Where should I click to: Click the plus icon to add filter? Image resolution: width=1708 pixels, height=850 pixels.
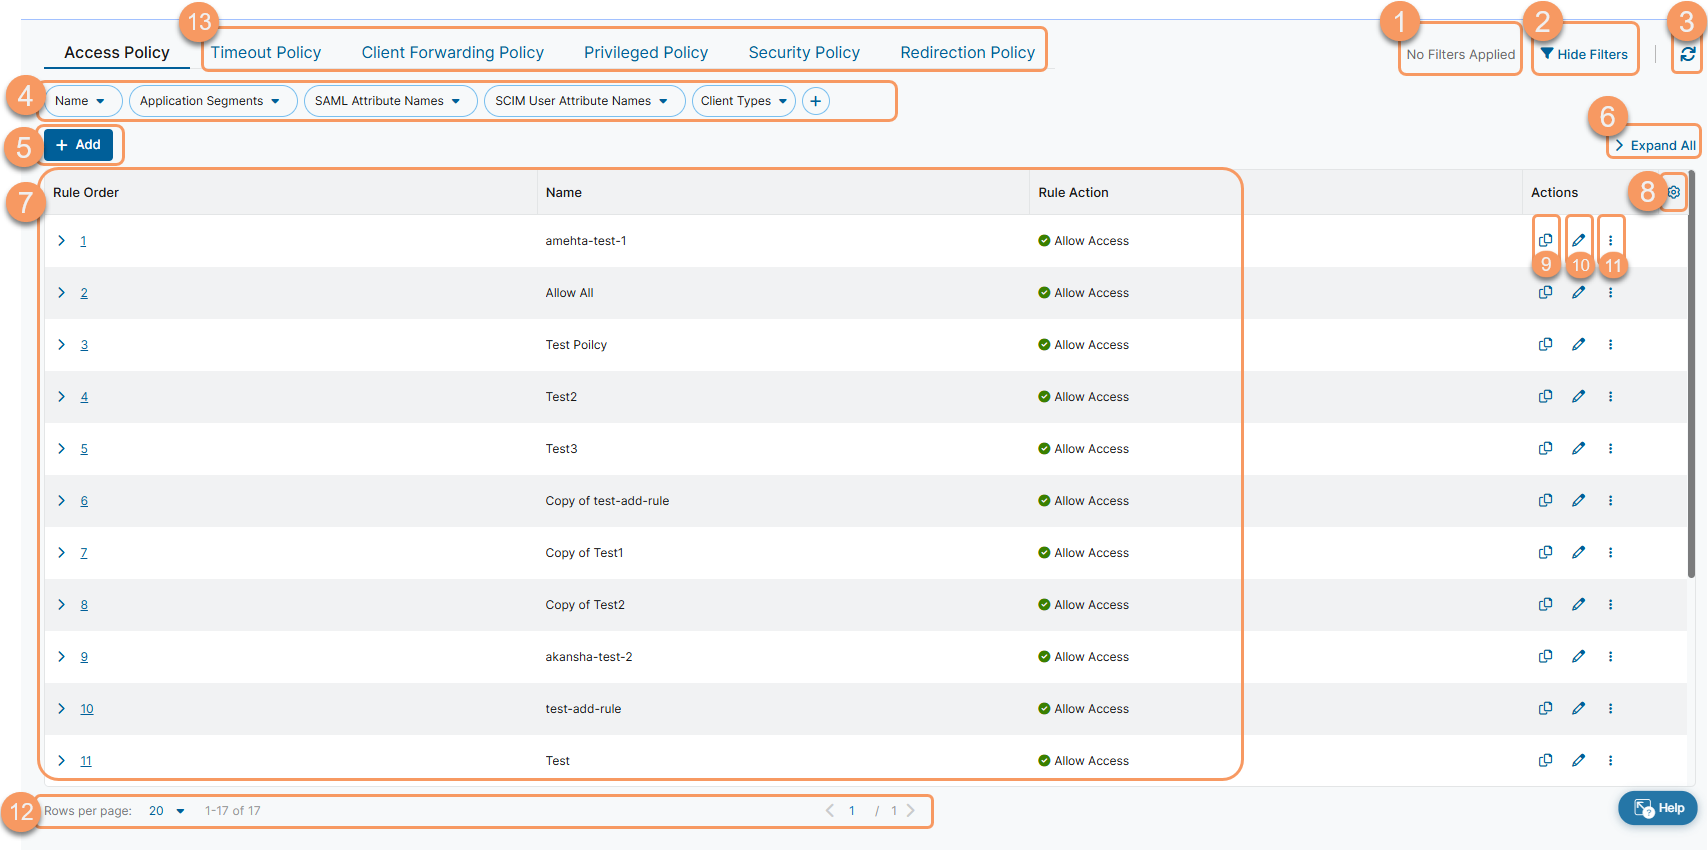pos(816,101)
